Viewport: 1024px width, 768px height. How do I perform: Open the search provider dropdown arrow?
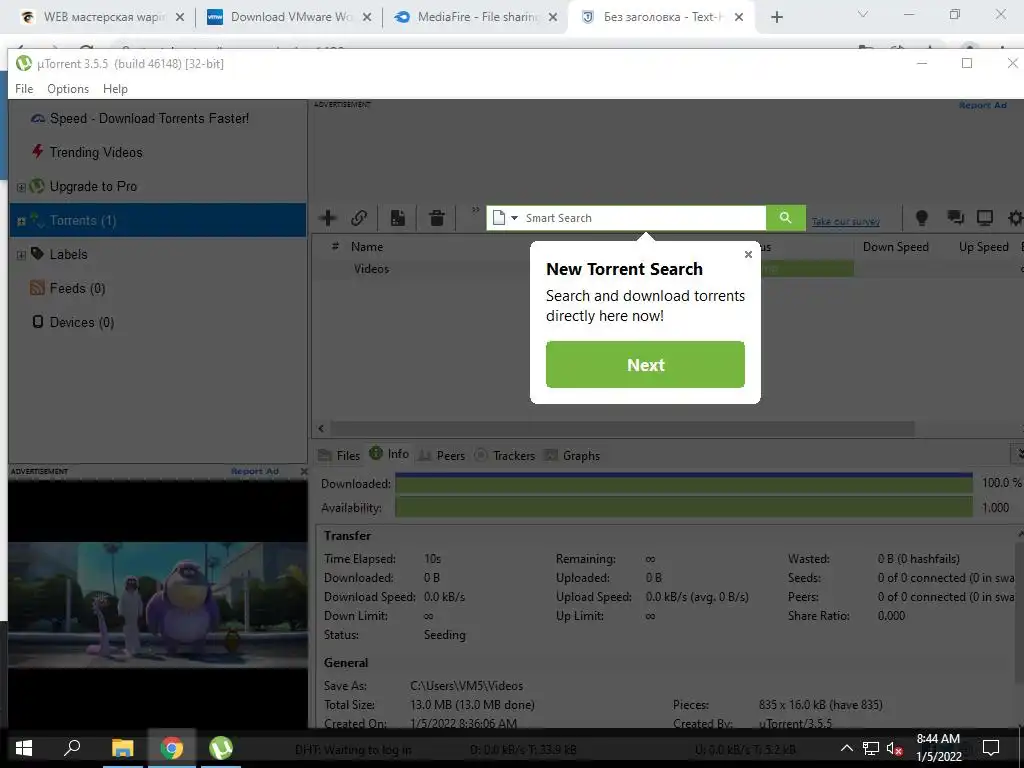[x=515, y=218]
